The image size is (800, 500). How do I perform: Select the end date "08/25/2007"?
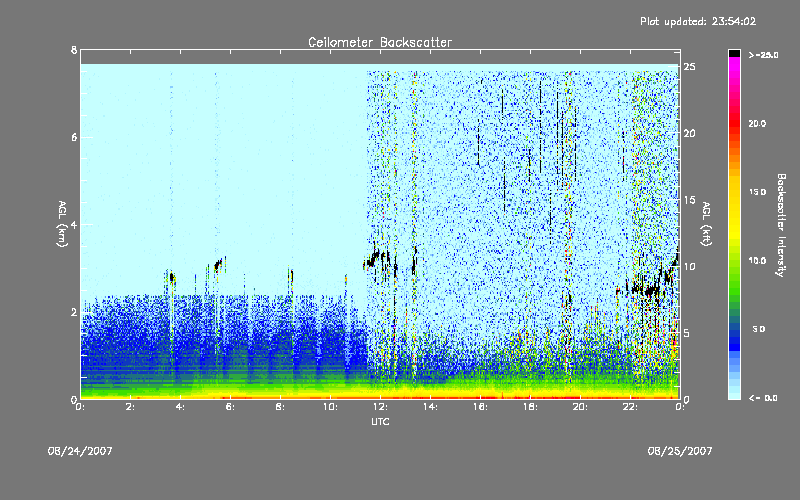[x=680, y=451]
